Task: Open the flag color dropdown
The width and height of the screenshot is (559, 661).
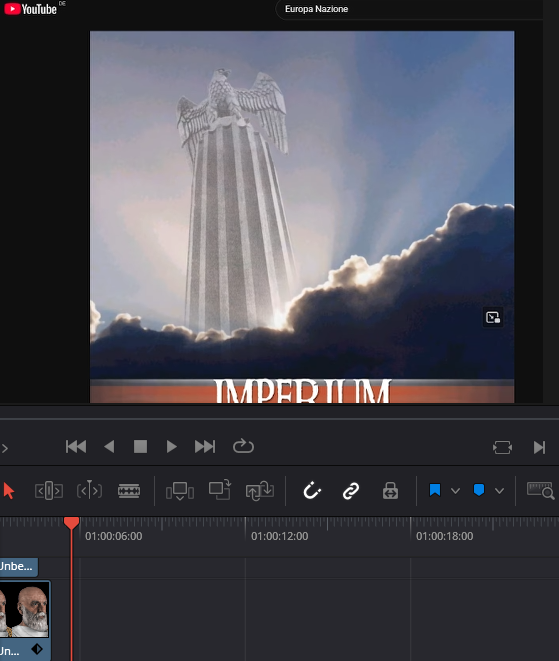Action: [x=455, y=491]
